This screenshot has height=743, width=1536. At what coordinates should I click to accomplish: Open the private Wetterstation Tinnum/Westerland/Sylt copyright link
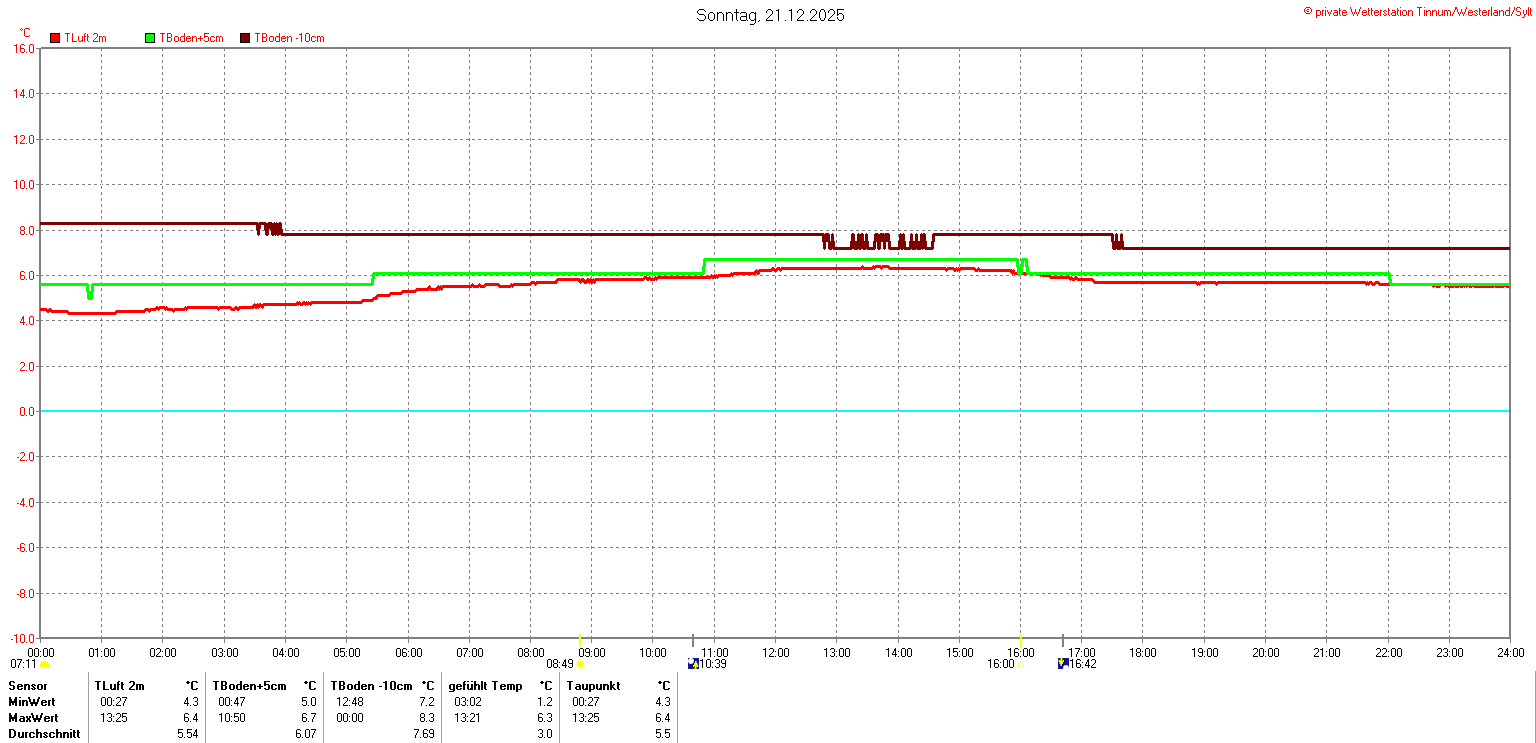(x=1417, y=11)
